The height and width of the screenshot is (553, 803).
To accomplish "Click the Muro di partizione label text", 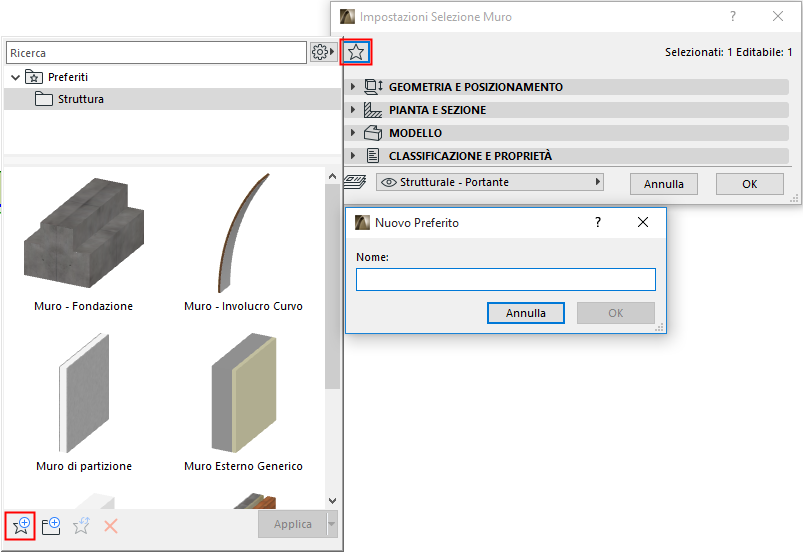I will tap(84, 466).
